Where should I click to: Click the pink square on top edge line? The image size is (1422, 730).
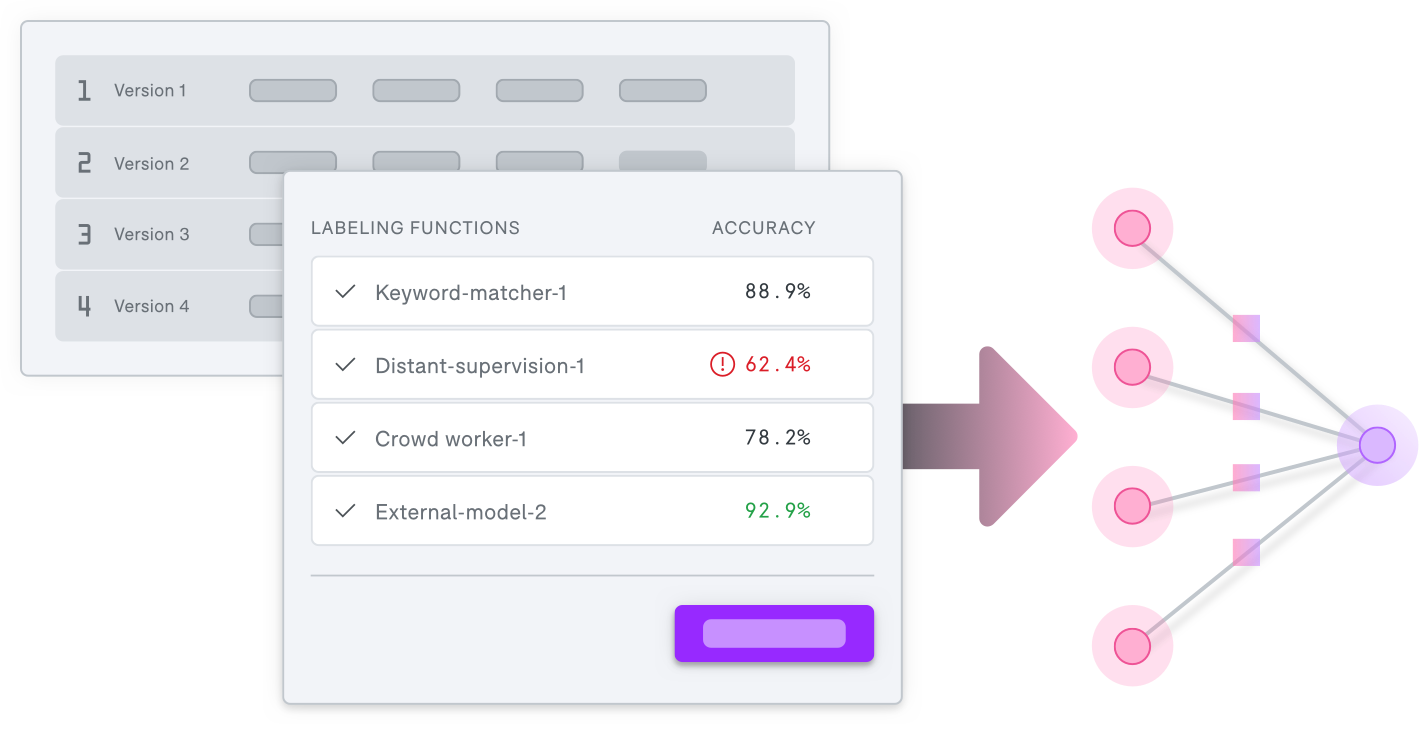1246,328
